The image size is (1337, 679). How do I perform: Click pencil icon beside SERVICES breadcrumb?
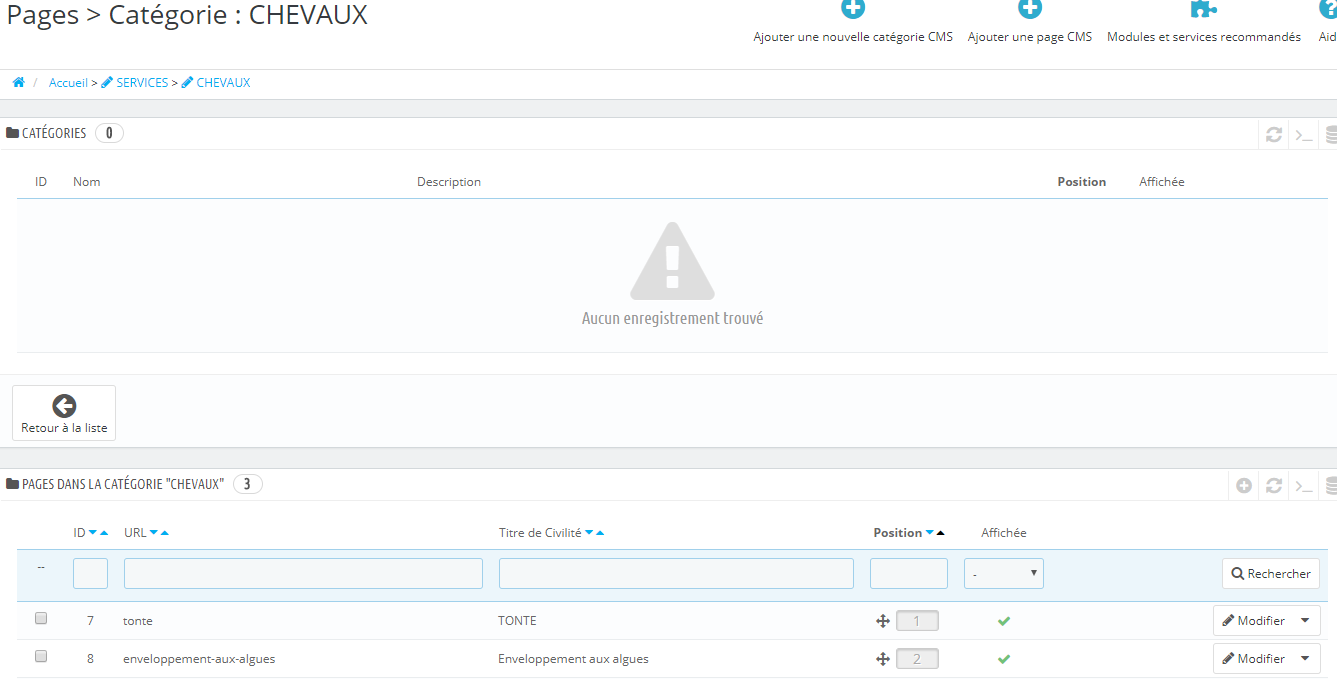click(x=107, y=83)
